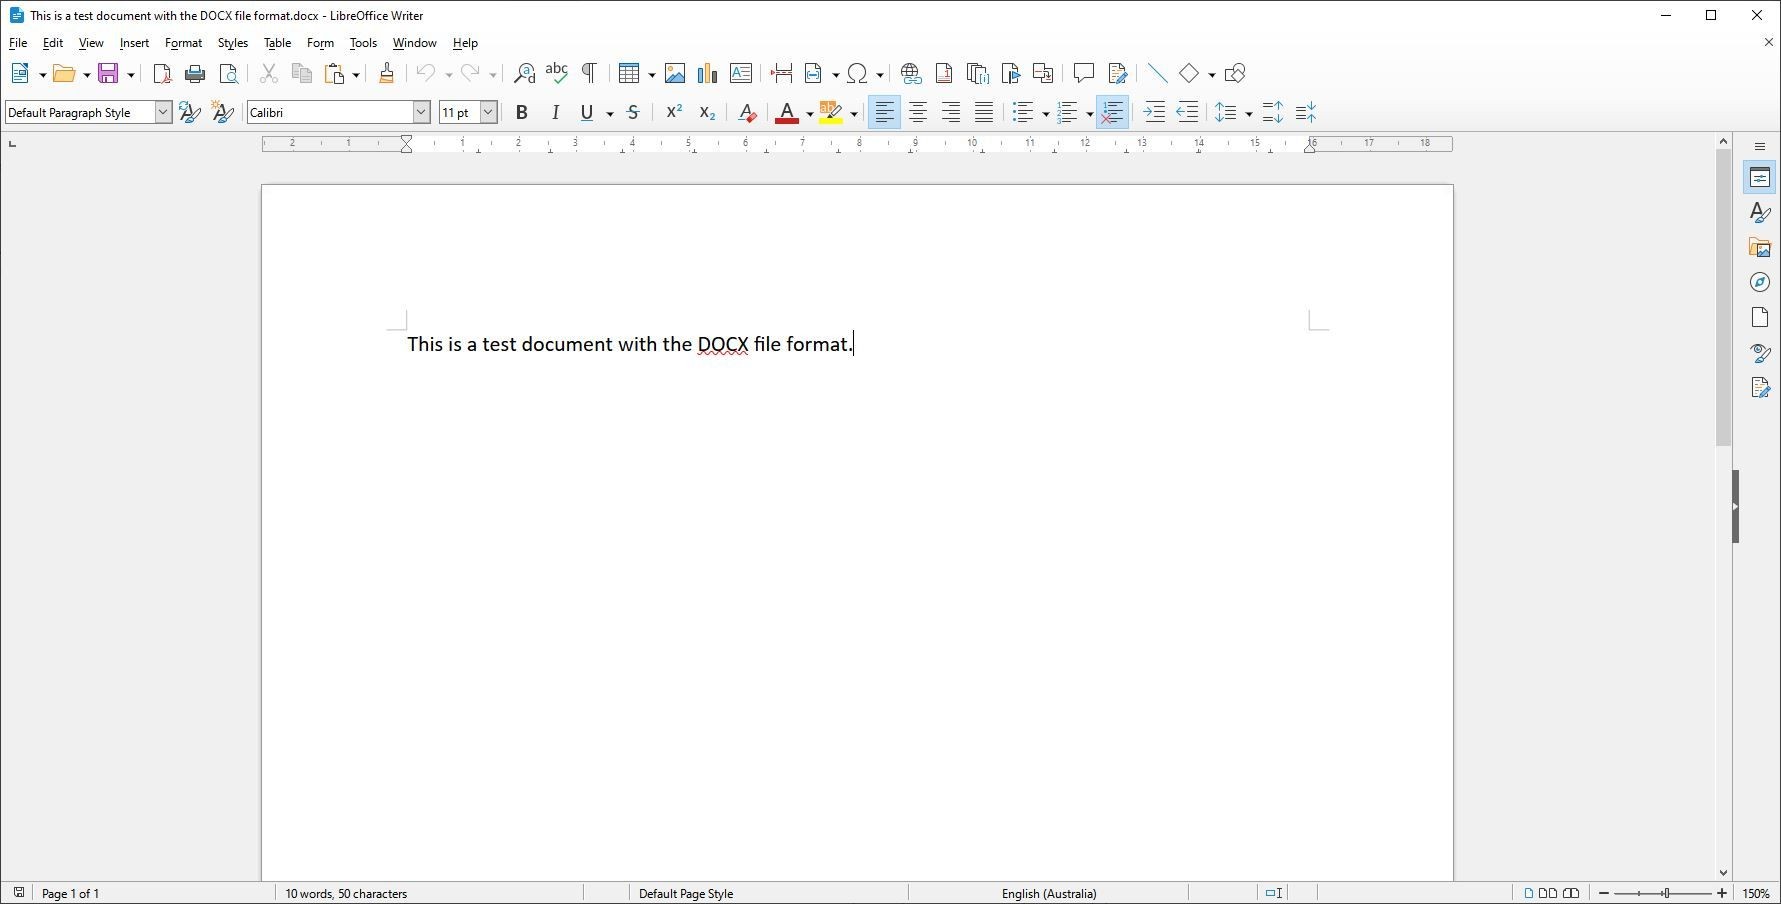Open sidebar Navigator panel
Image resolution: width=1781 pixels, height=904 pixels.
[1759, 283]
